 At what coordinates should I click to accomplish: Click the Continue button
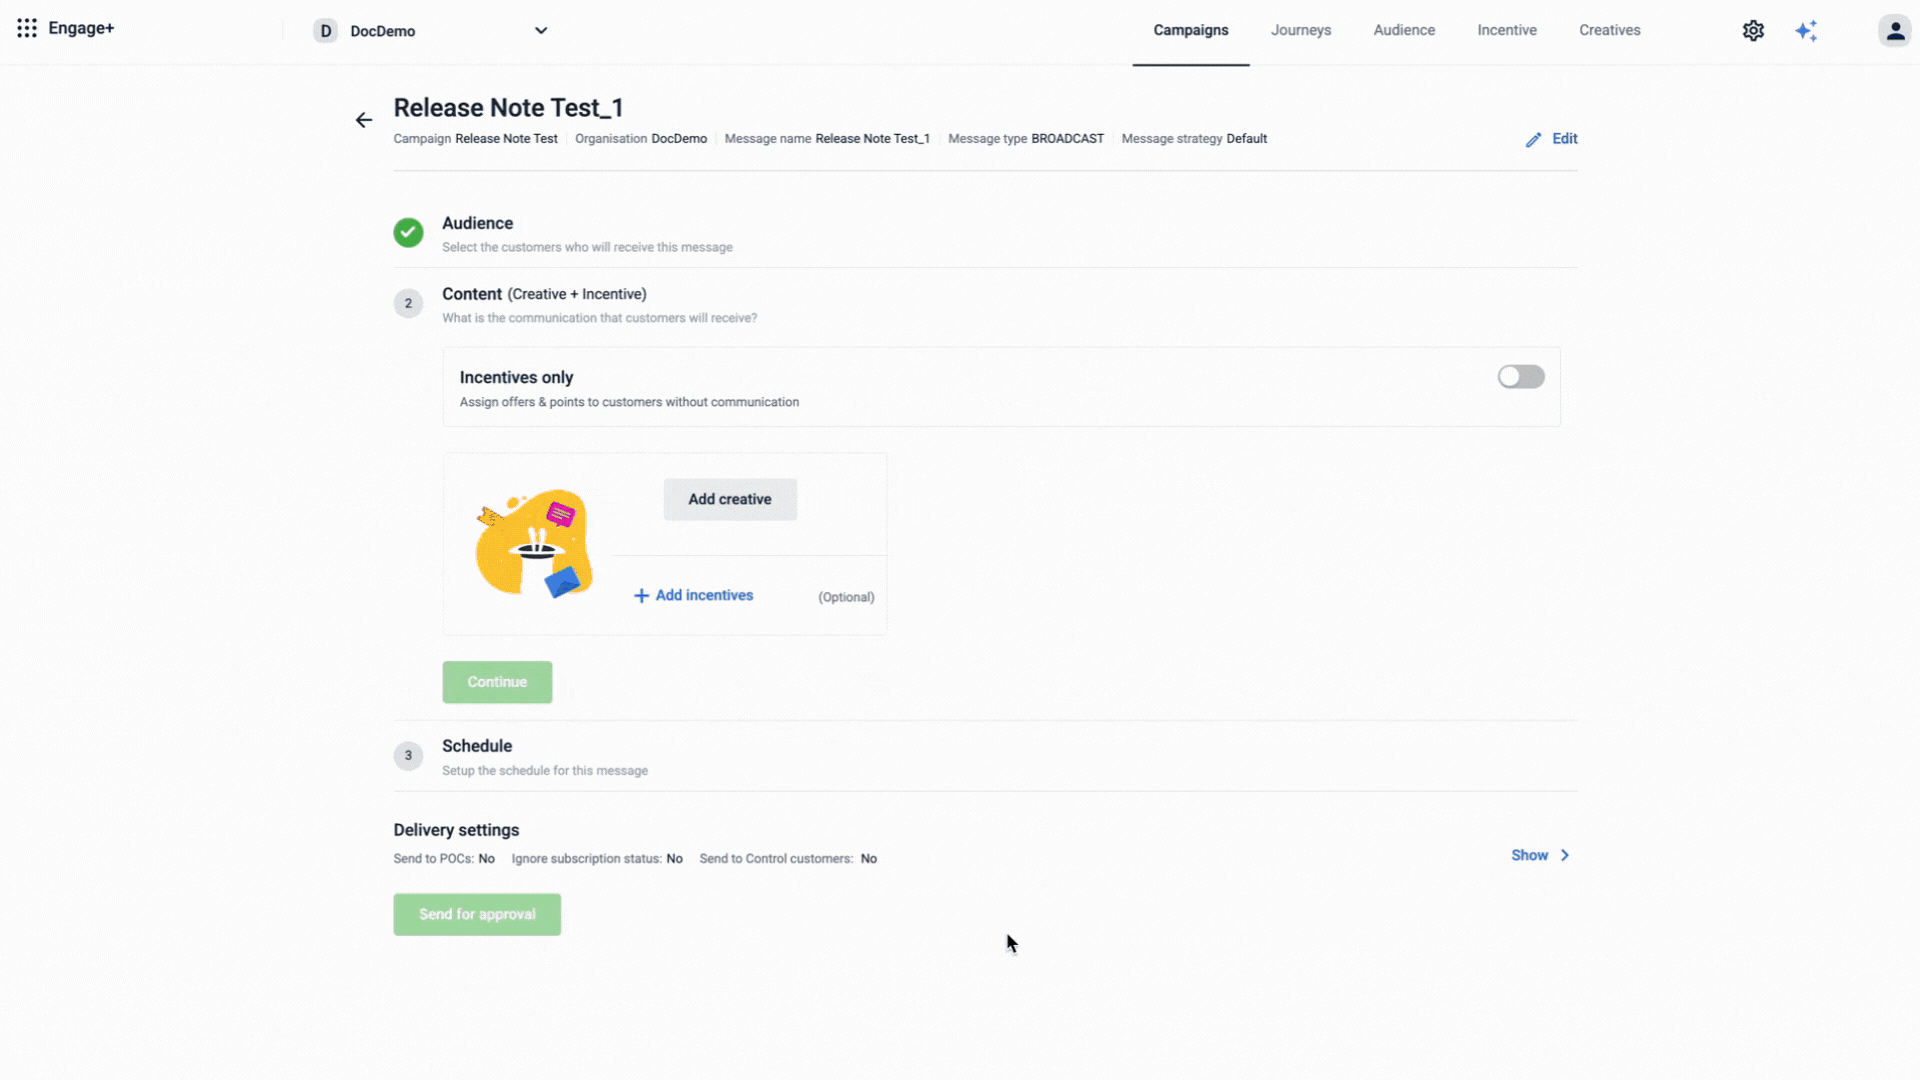(x=497, y=683)
